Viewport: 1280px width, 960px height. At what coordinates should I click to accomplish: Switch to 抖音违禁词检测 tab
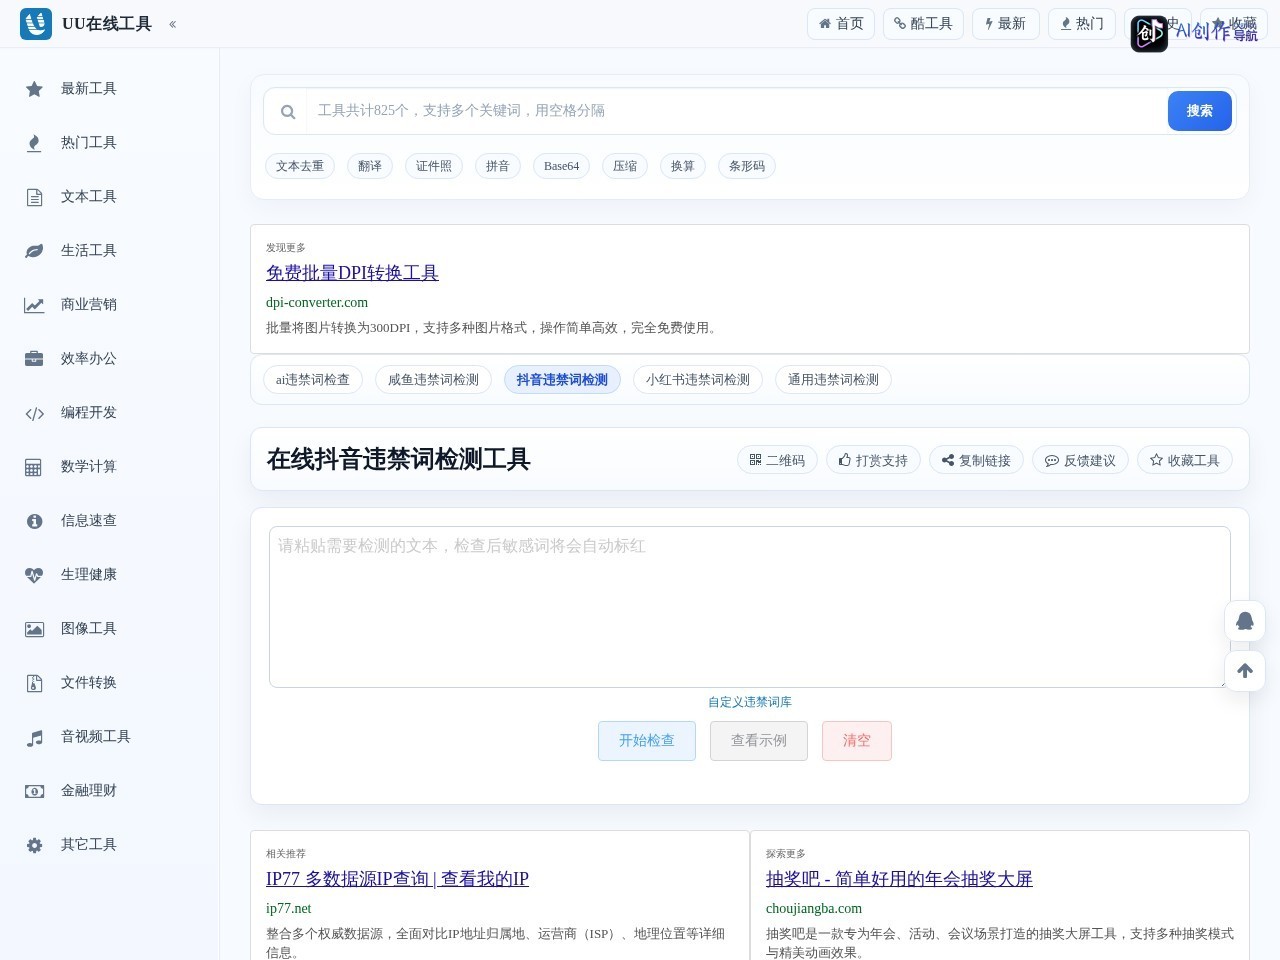[562, 380]
